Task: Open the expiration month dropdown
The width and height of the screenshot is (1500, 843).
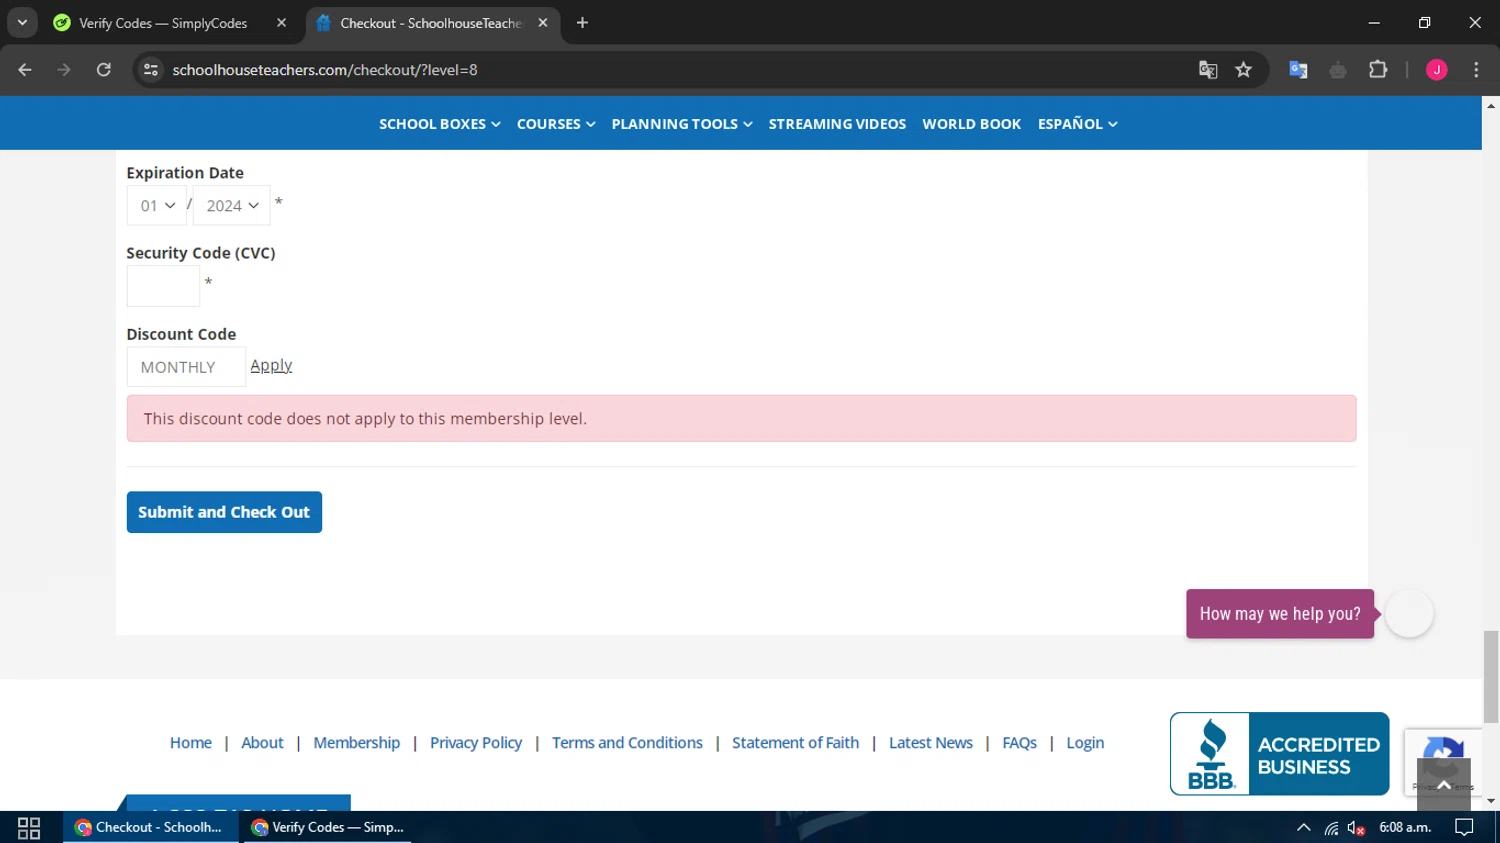Action: coord(157,206)
